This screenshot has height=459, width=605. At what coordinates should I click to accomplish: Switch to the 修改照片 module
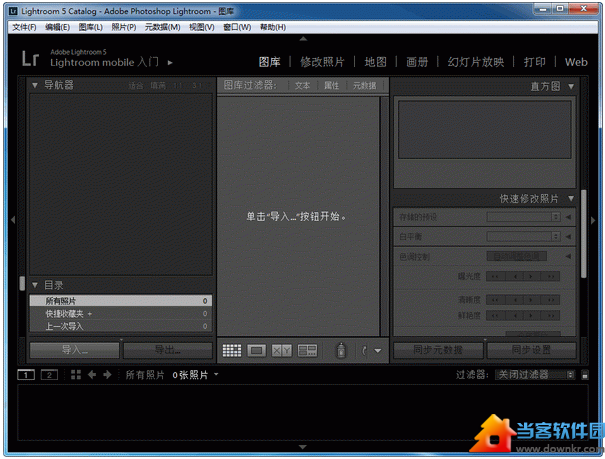tap(322, 62)
